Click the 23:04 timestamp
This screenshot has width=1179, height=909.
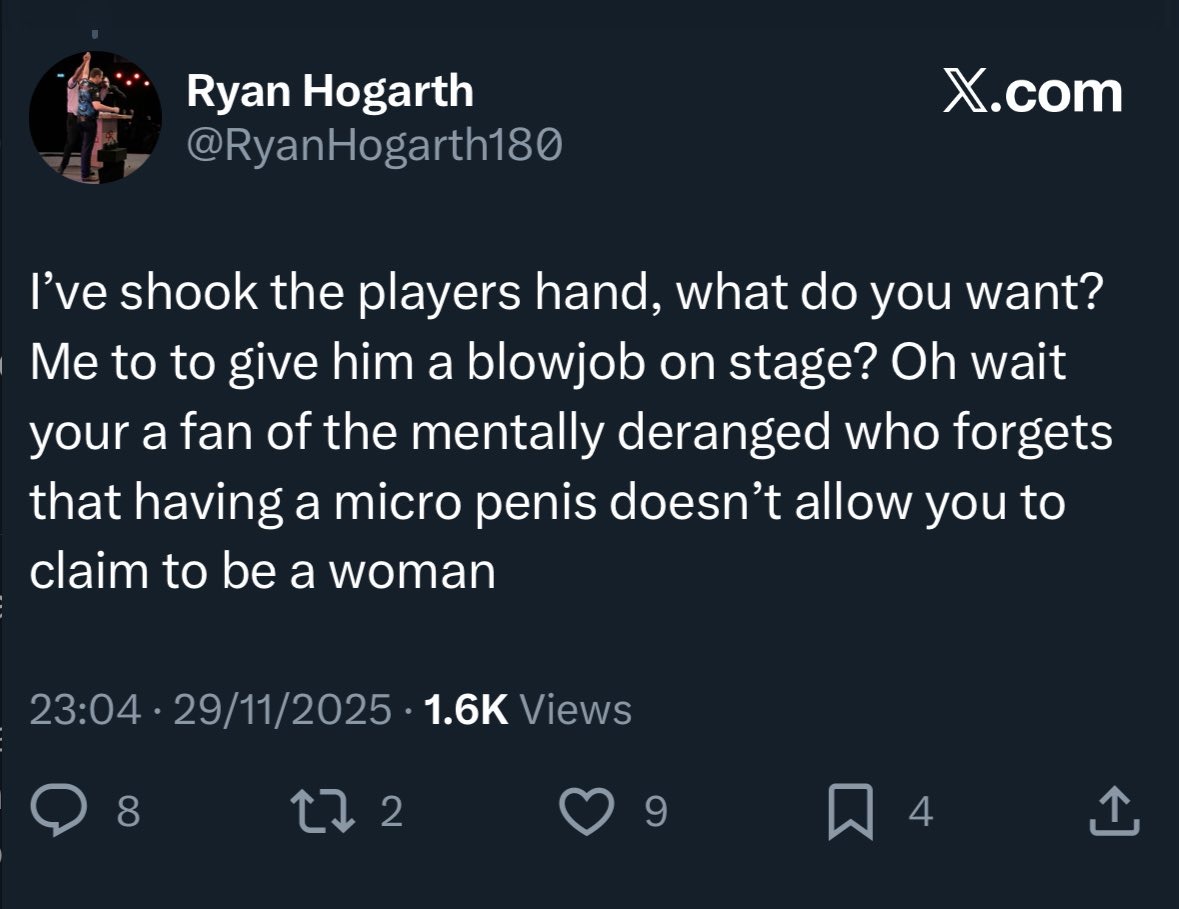pyautogui.click(x=83, y=710)
